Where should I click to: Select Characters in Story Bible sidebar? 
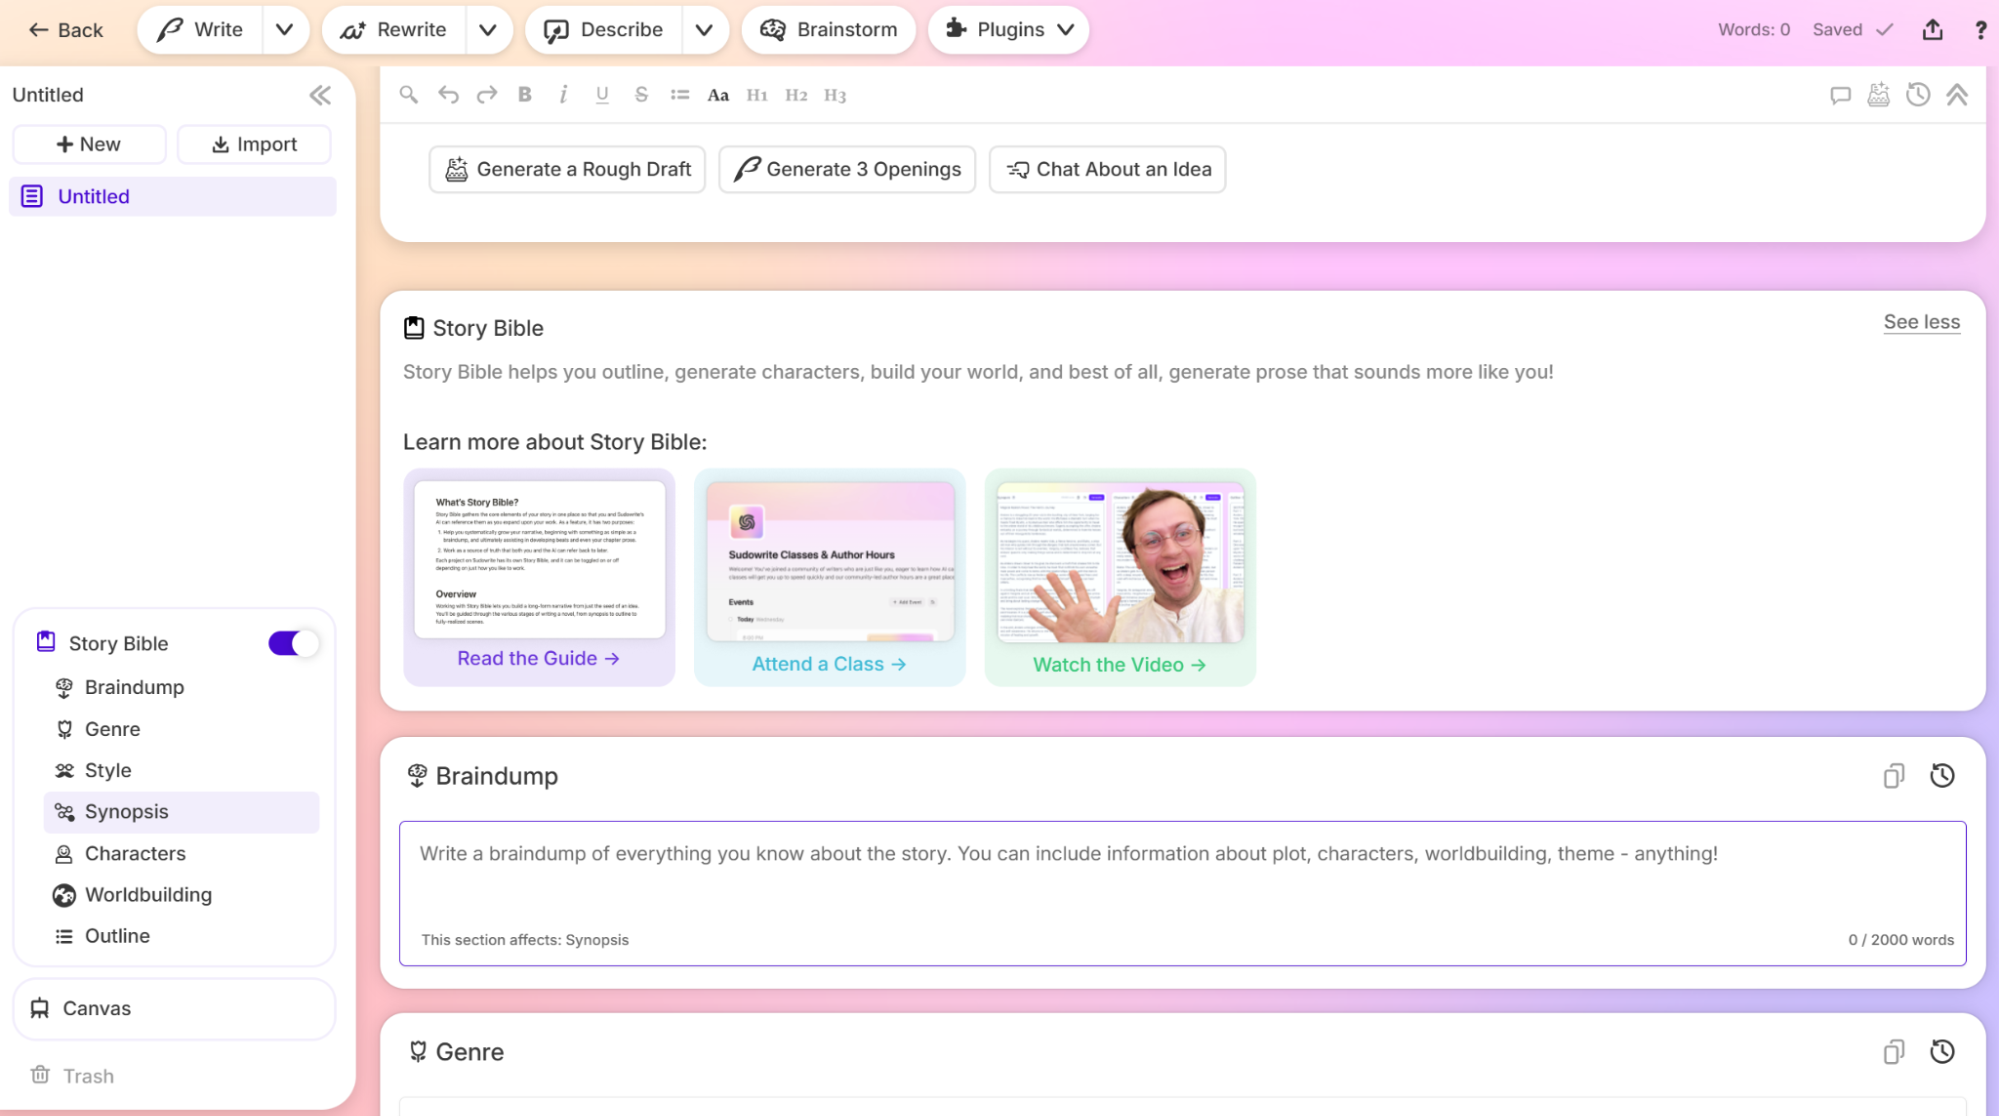[135, 853]
